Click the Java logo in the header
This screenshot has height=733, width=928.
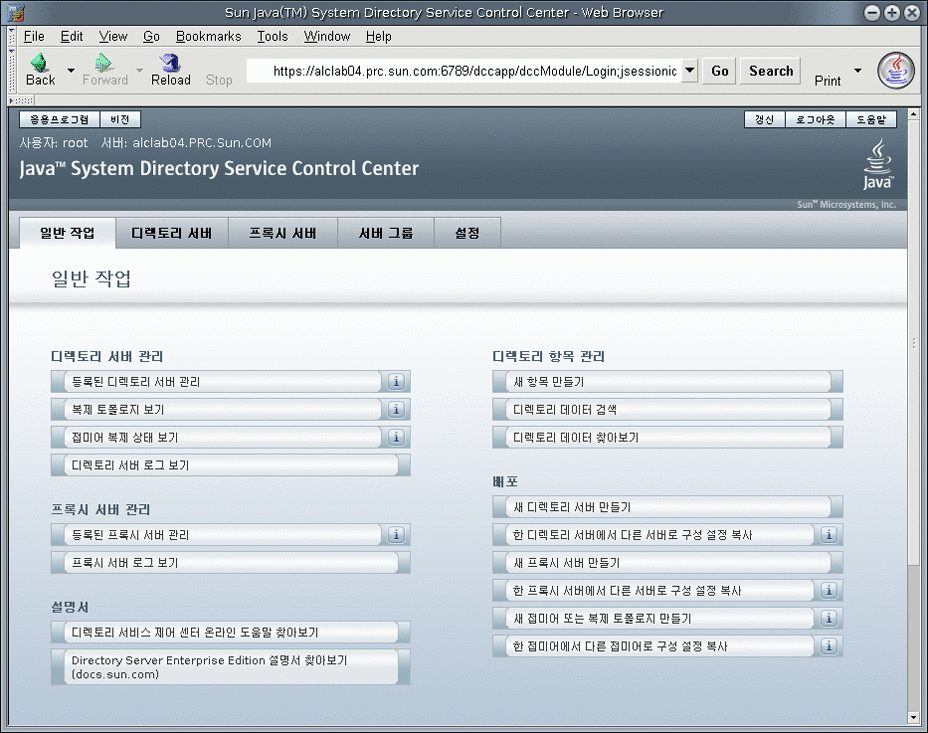tap(878, 164)
